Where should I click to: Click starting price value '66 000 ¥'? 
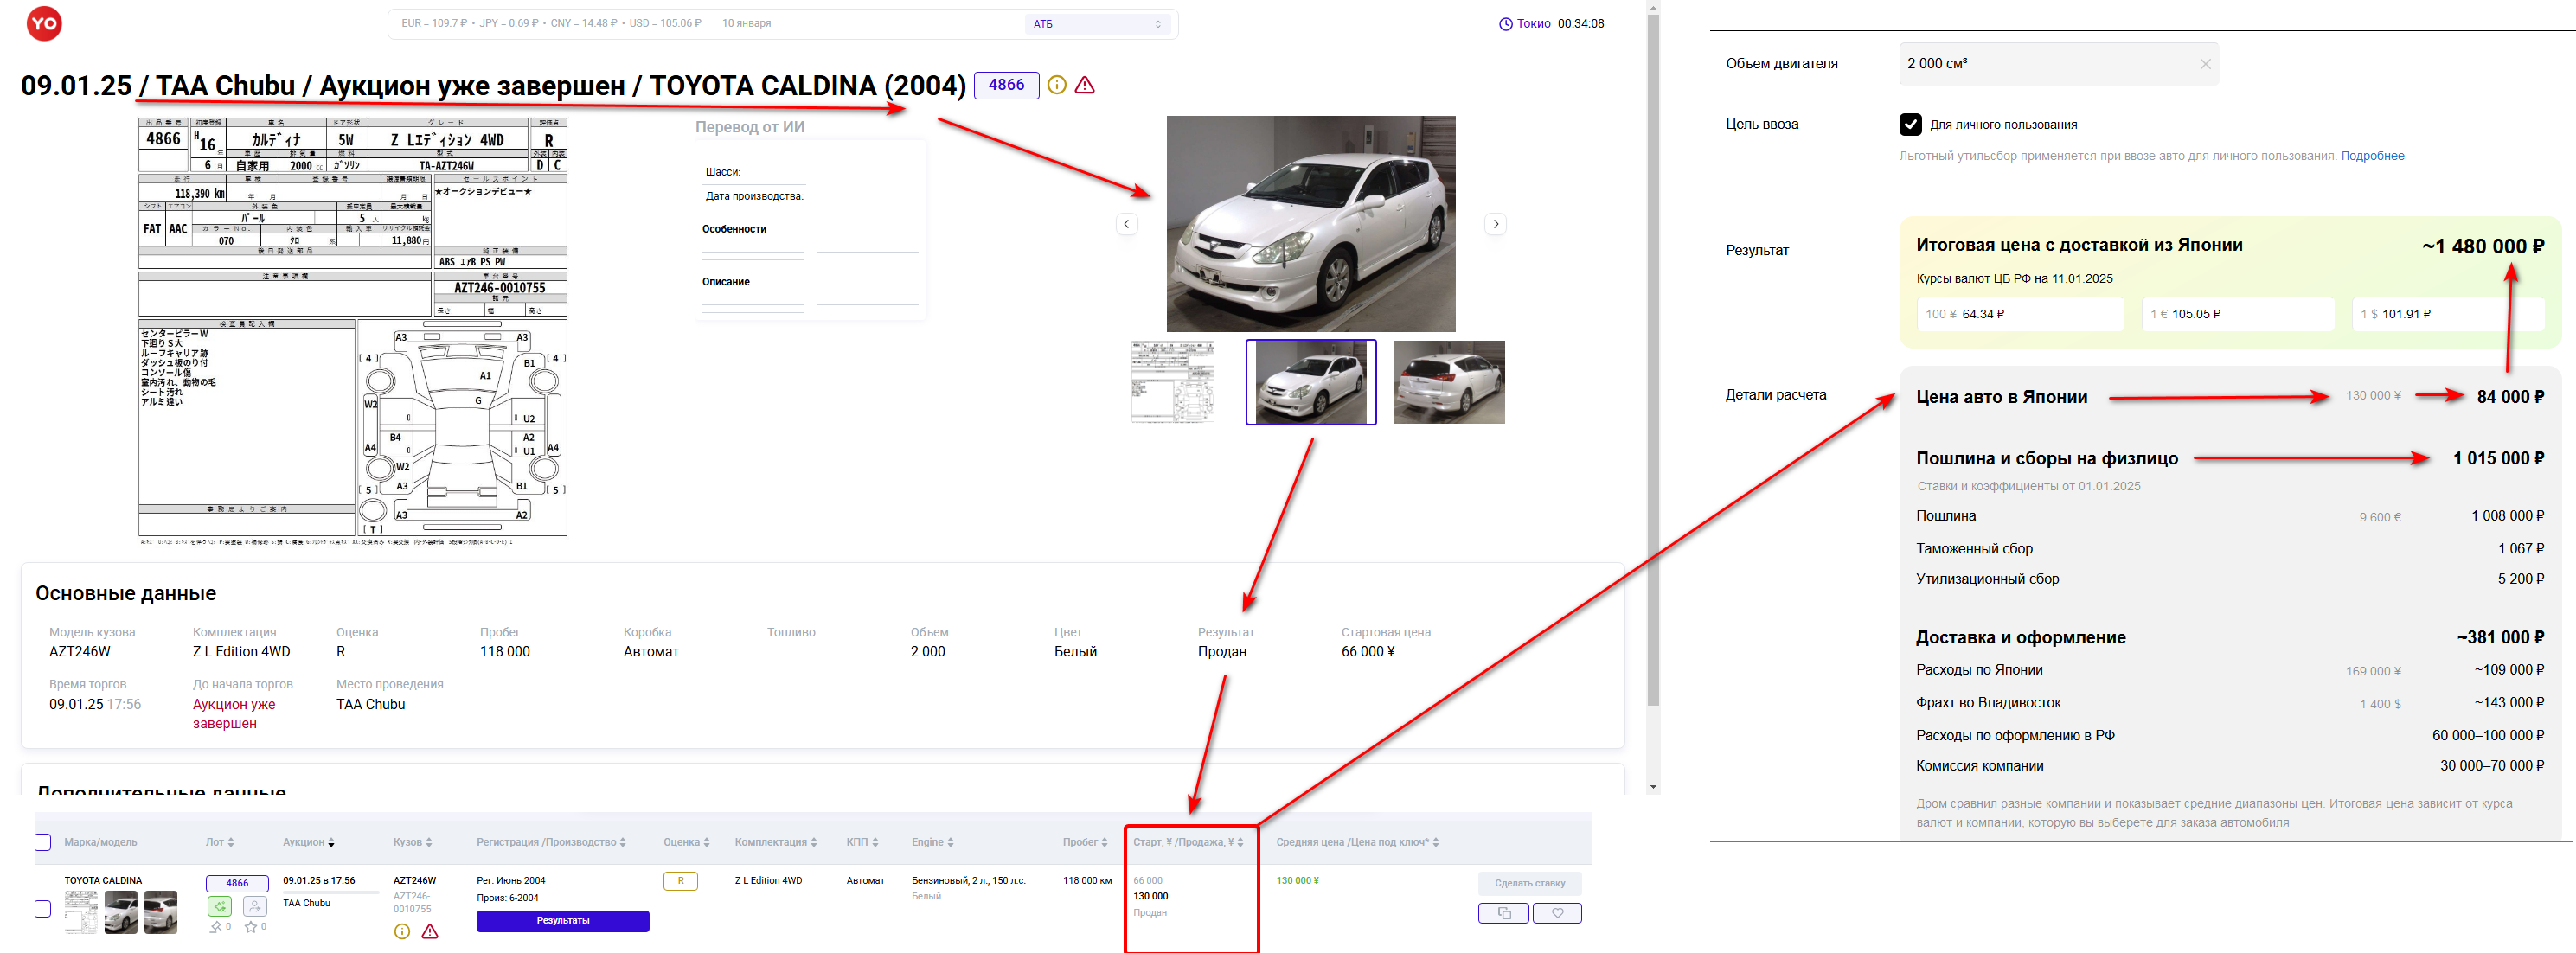tap(1368, 652)
